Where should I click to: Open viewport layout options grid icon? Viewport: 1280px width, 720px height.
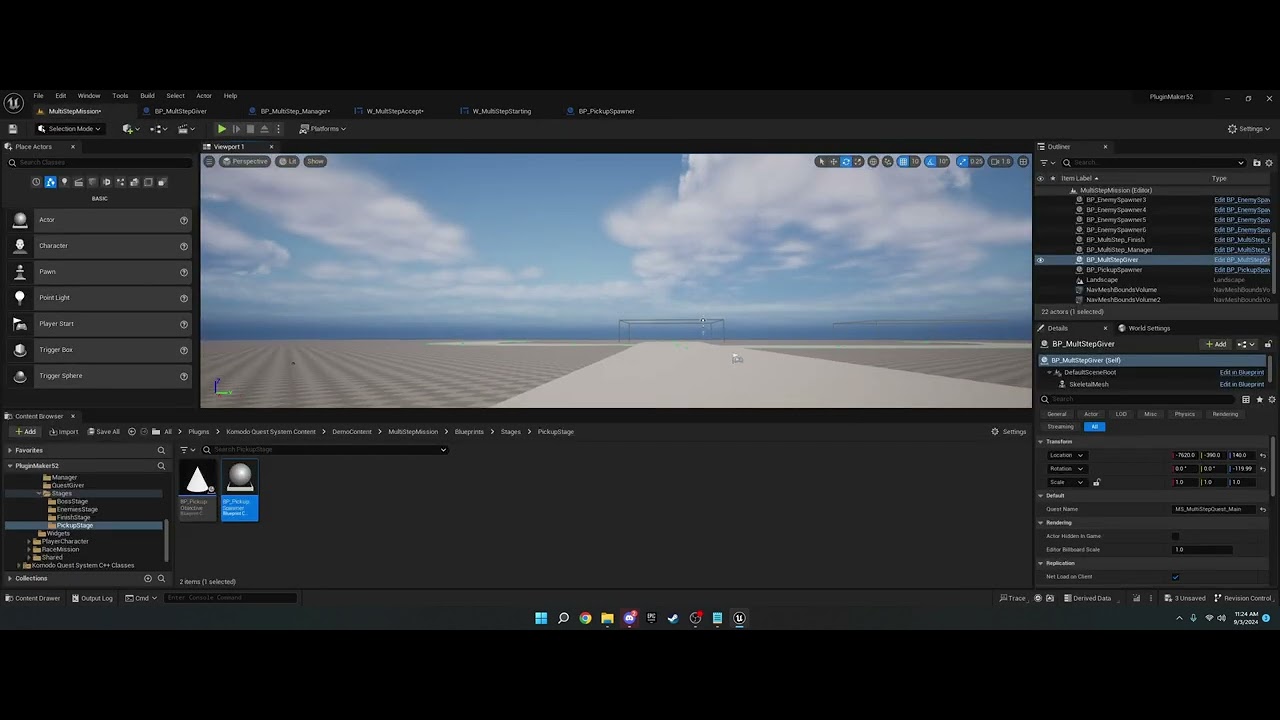(1023, 161)
